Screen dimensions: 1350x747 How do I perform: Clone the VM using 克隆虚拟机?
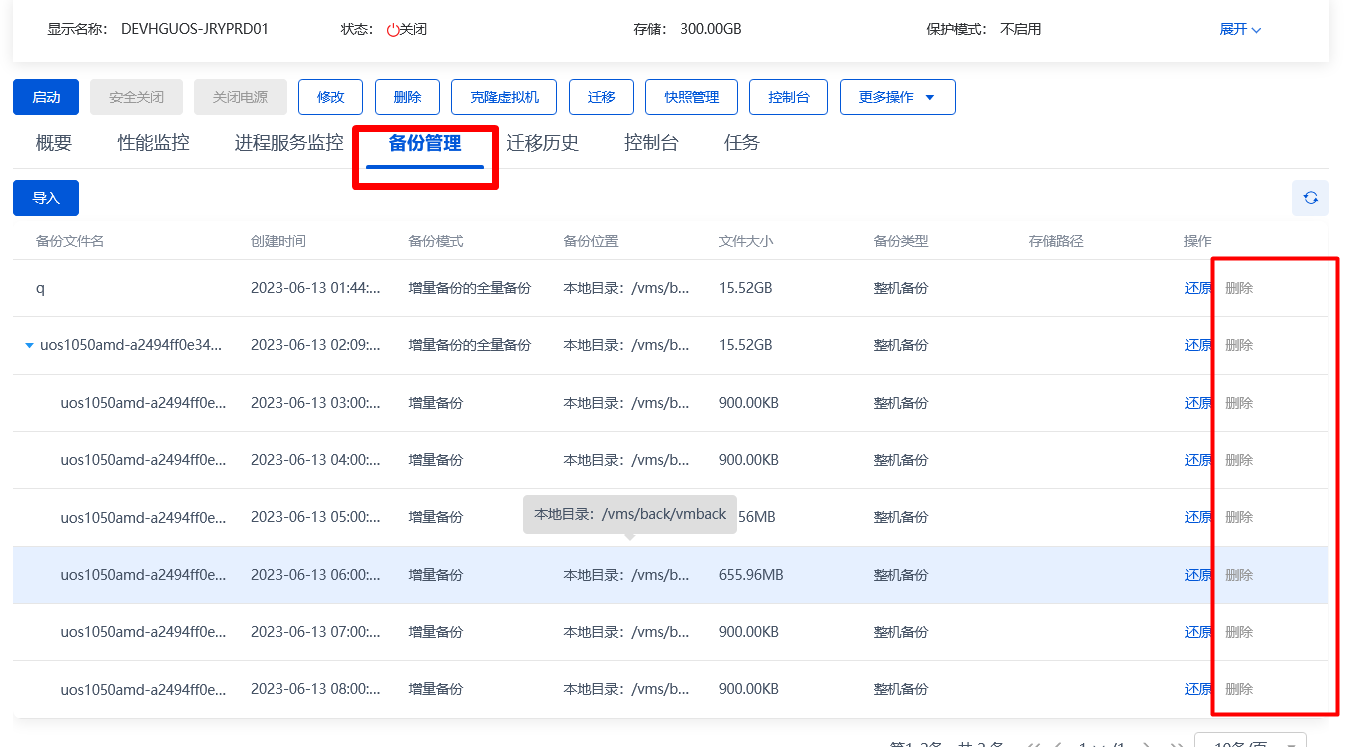click(x=505, y=97)
